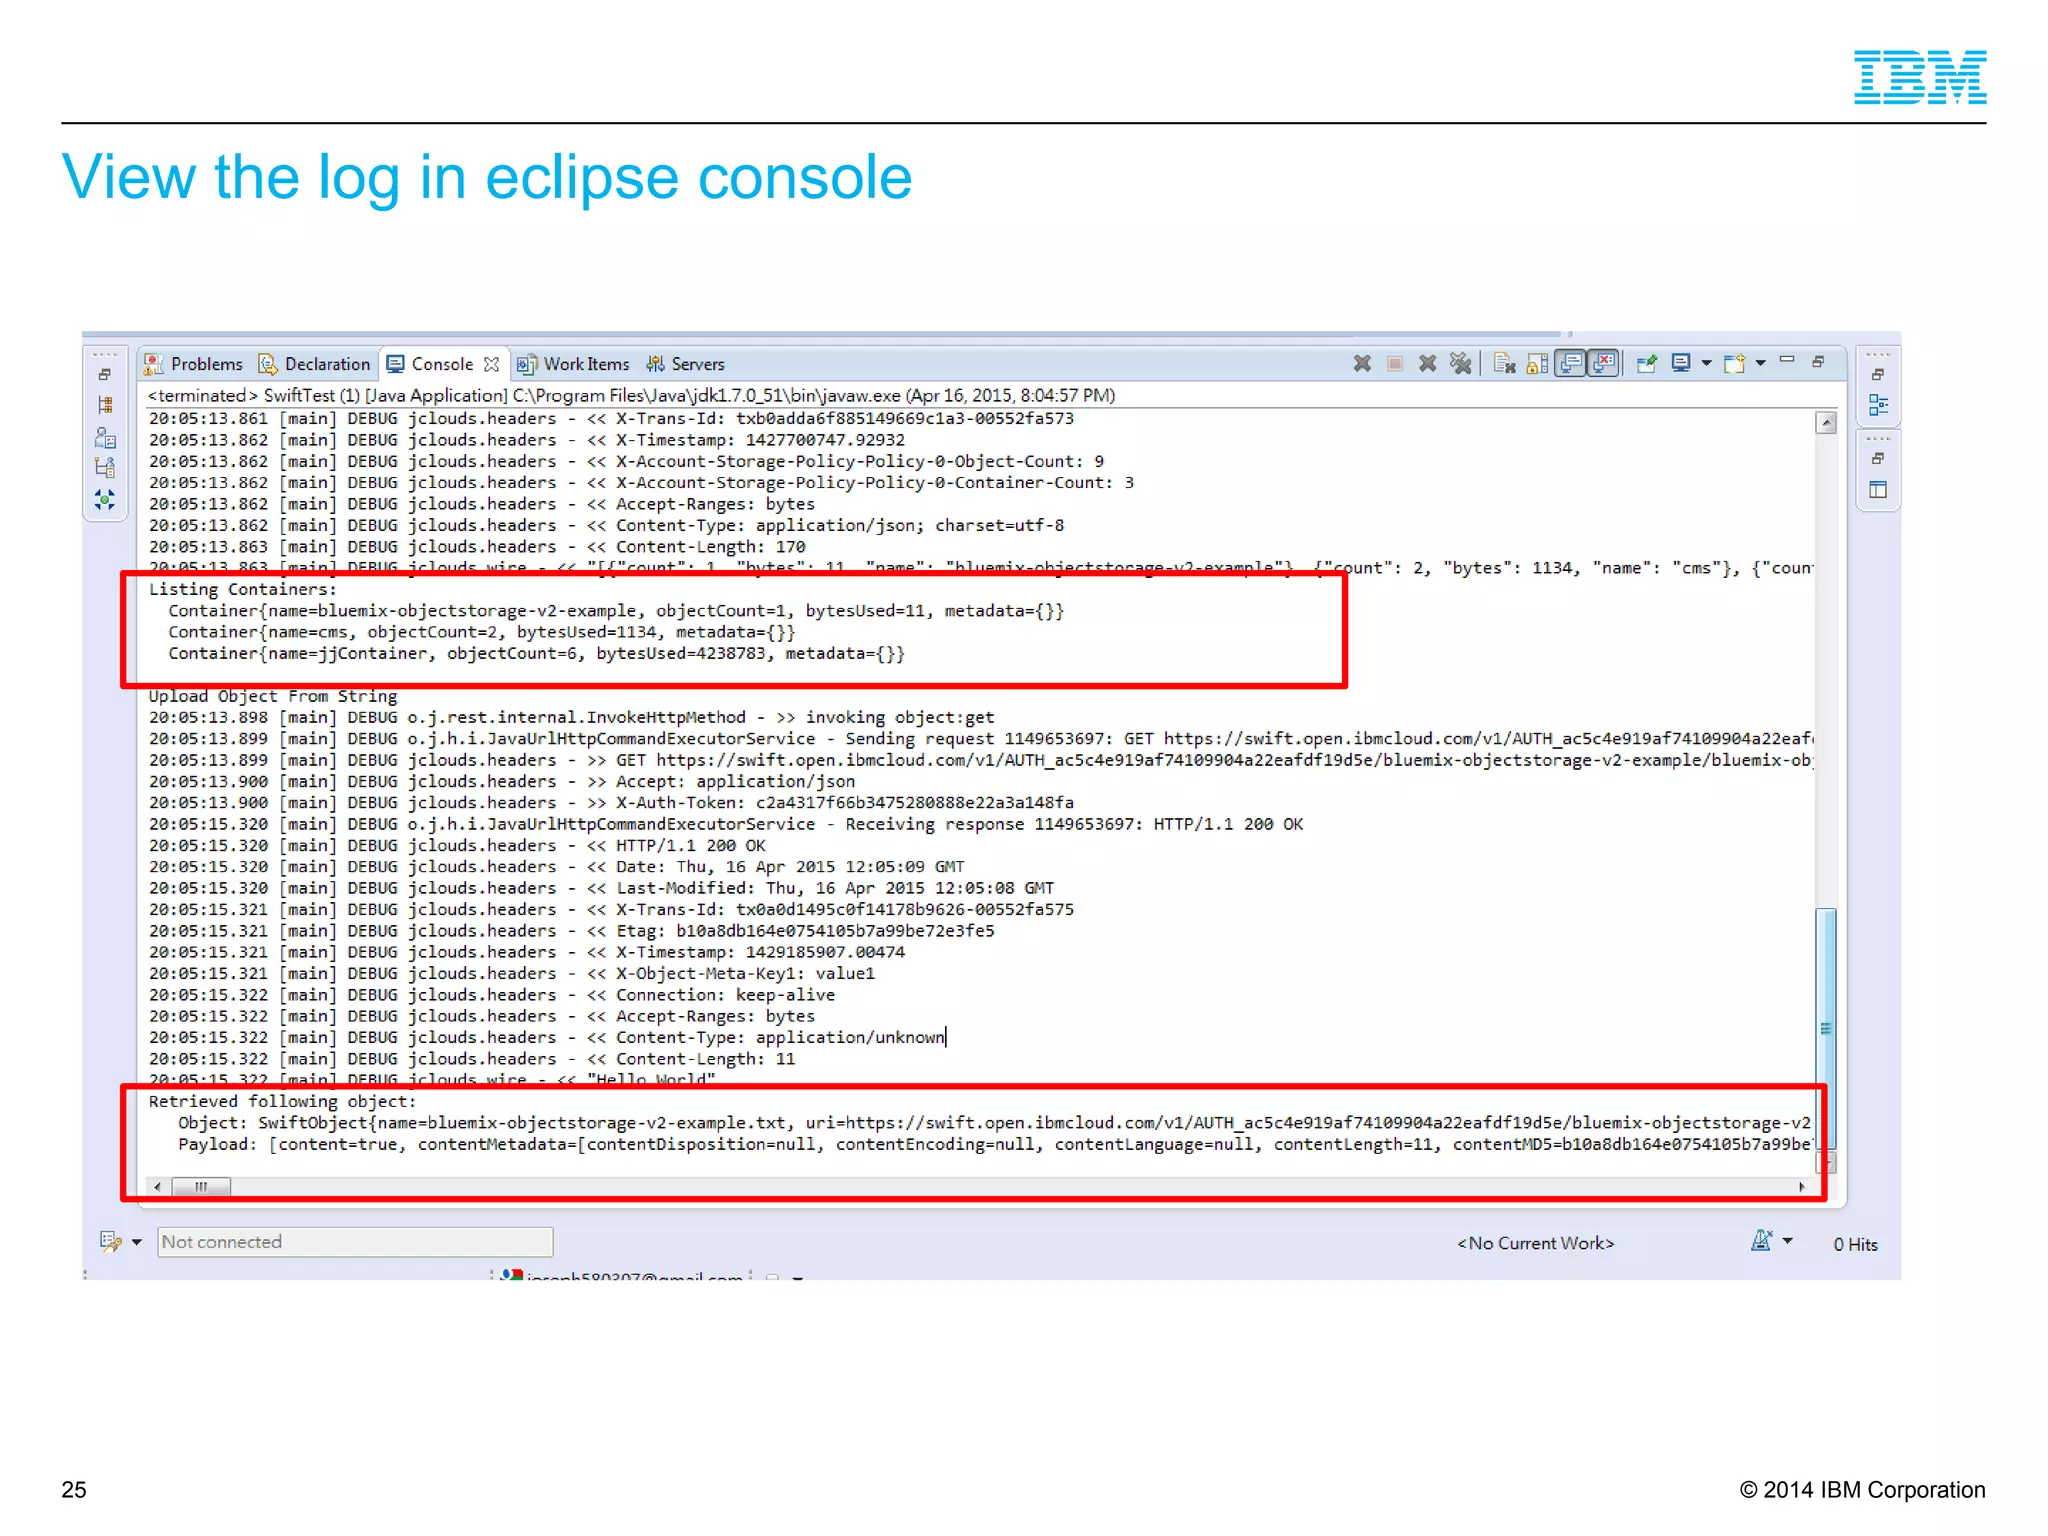Click the Terminate red square icon
This screenshot has width=2048, height=1536.
[x=1395, y=364]
